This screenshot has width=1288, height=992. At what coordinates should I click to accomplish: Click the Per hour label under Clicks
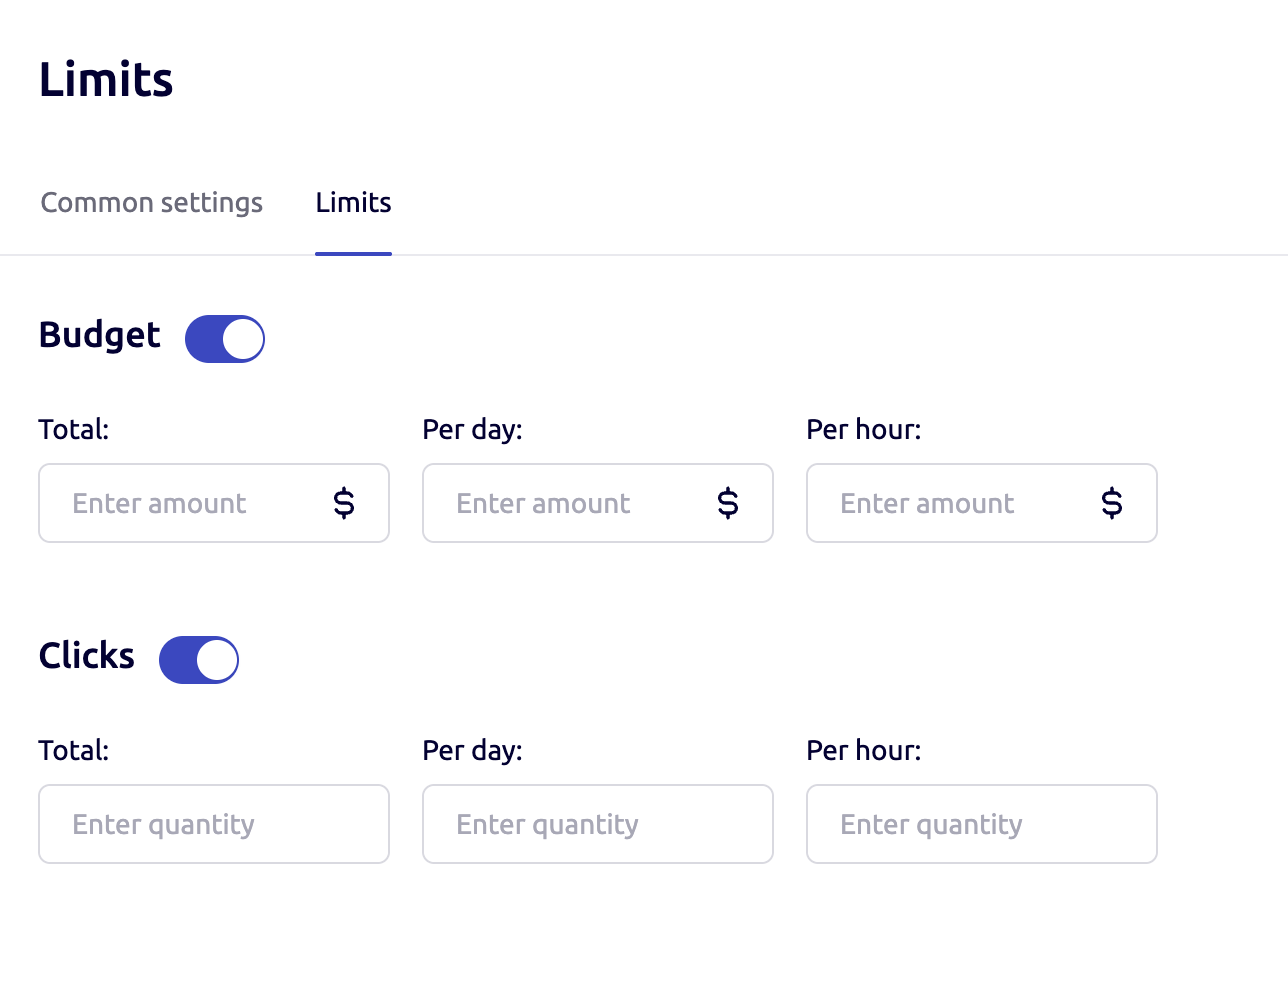pos(864,751)
